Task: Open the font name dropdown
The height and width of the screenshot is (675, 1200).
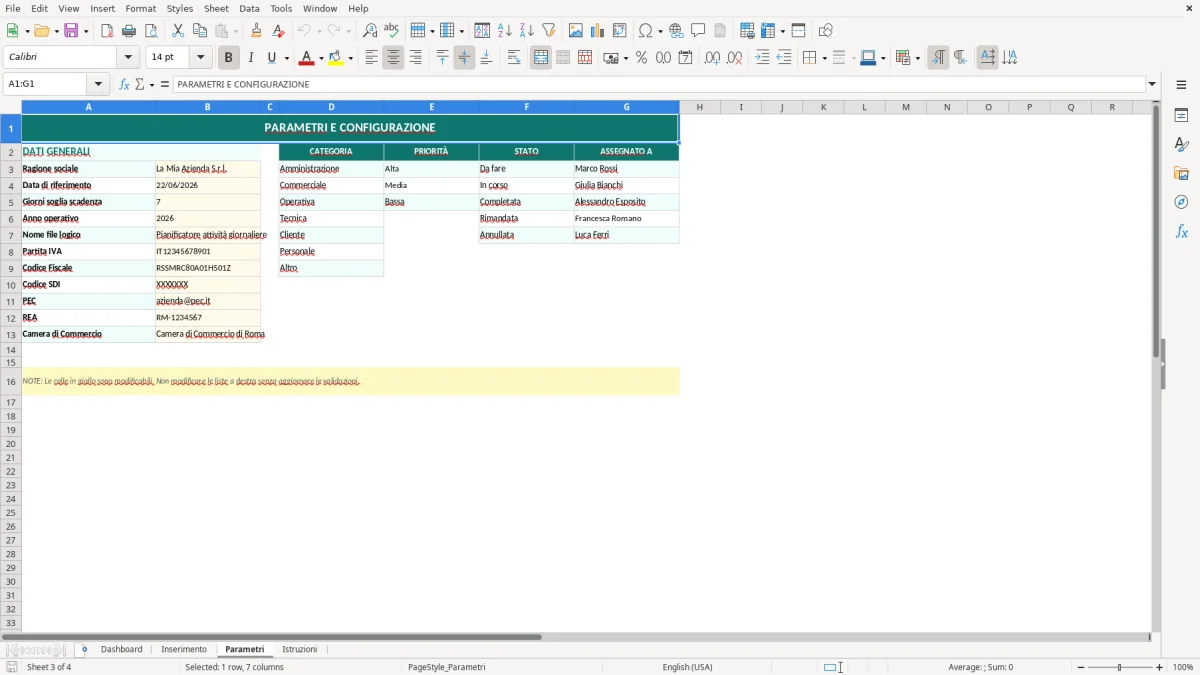Action: click(x=128, y=58)
